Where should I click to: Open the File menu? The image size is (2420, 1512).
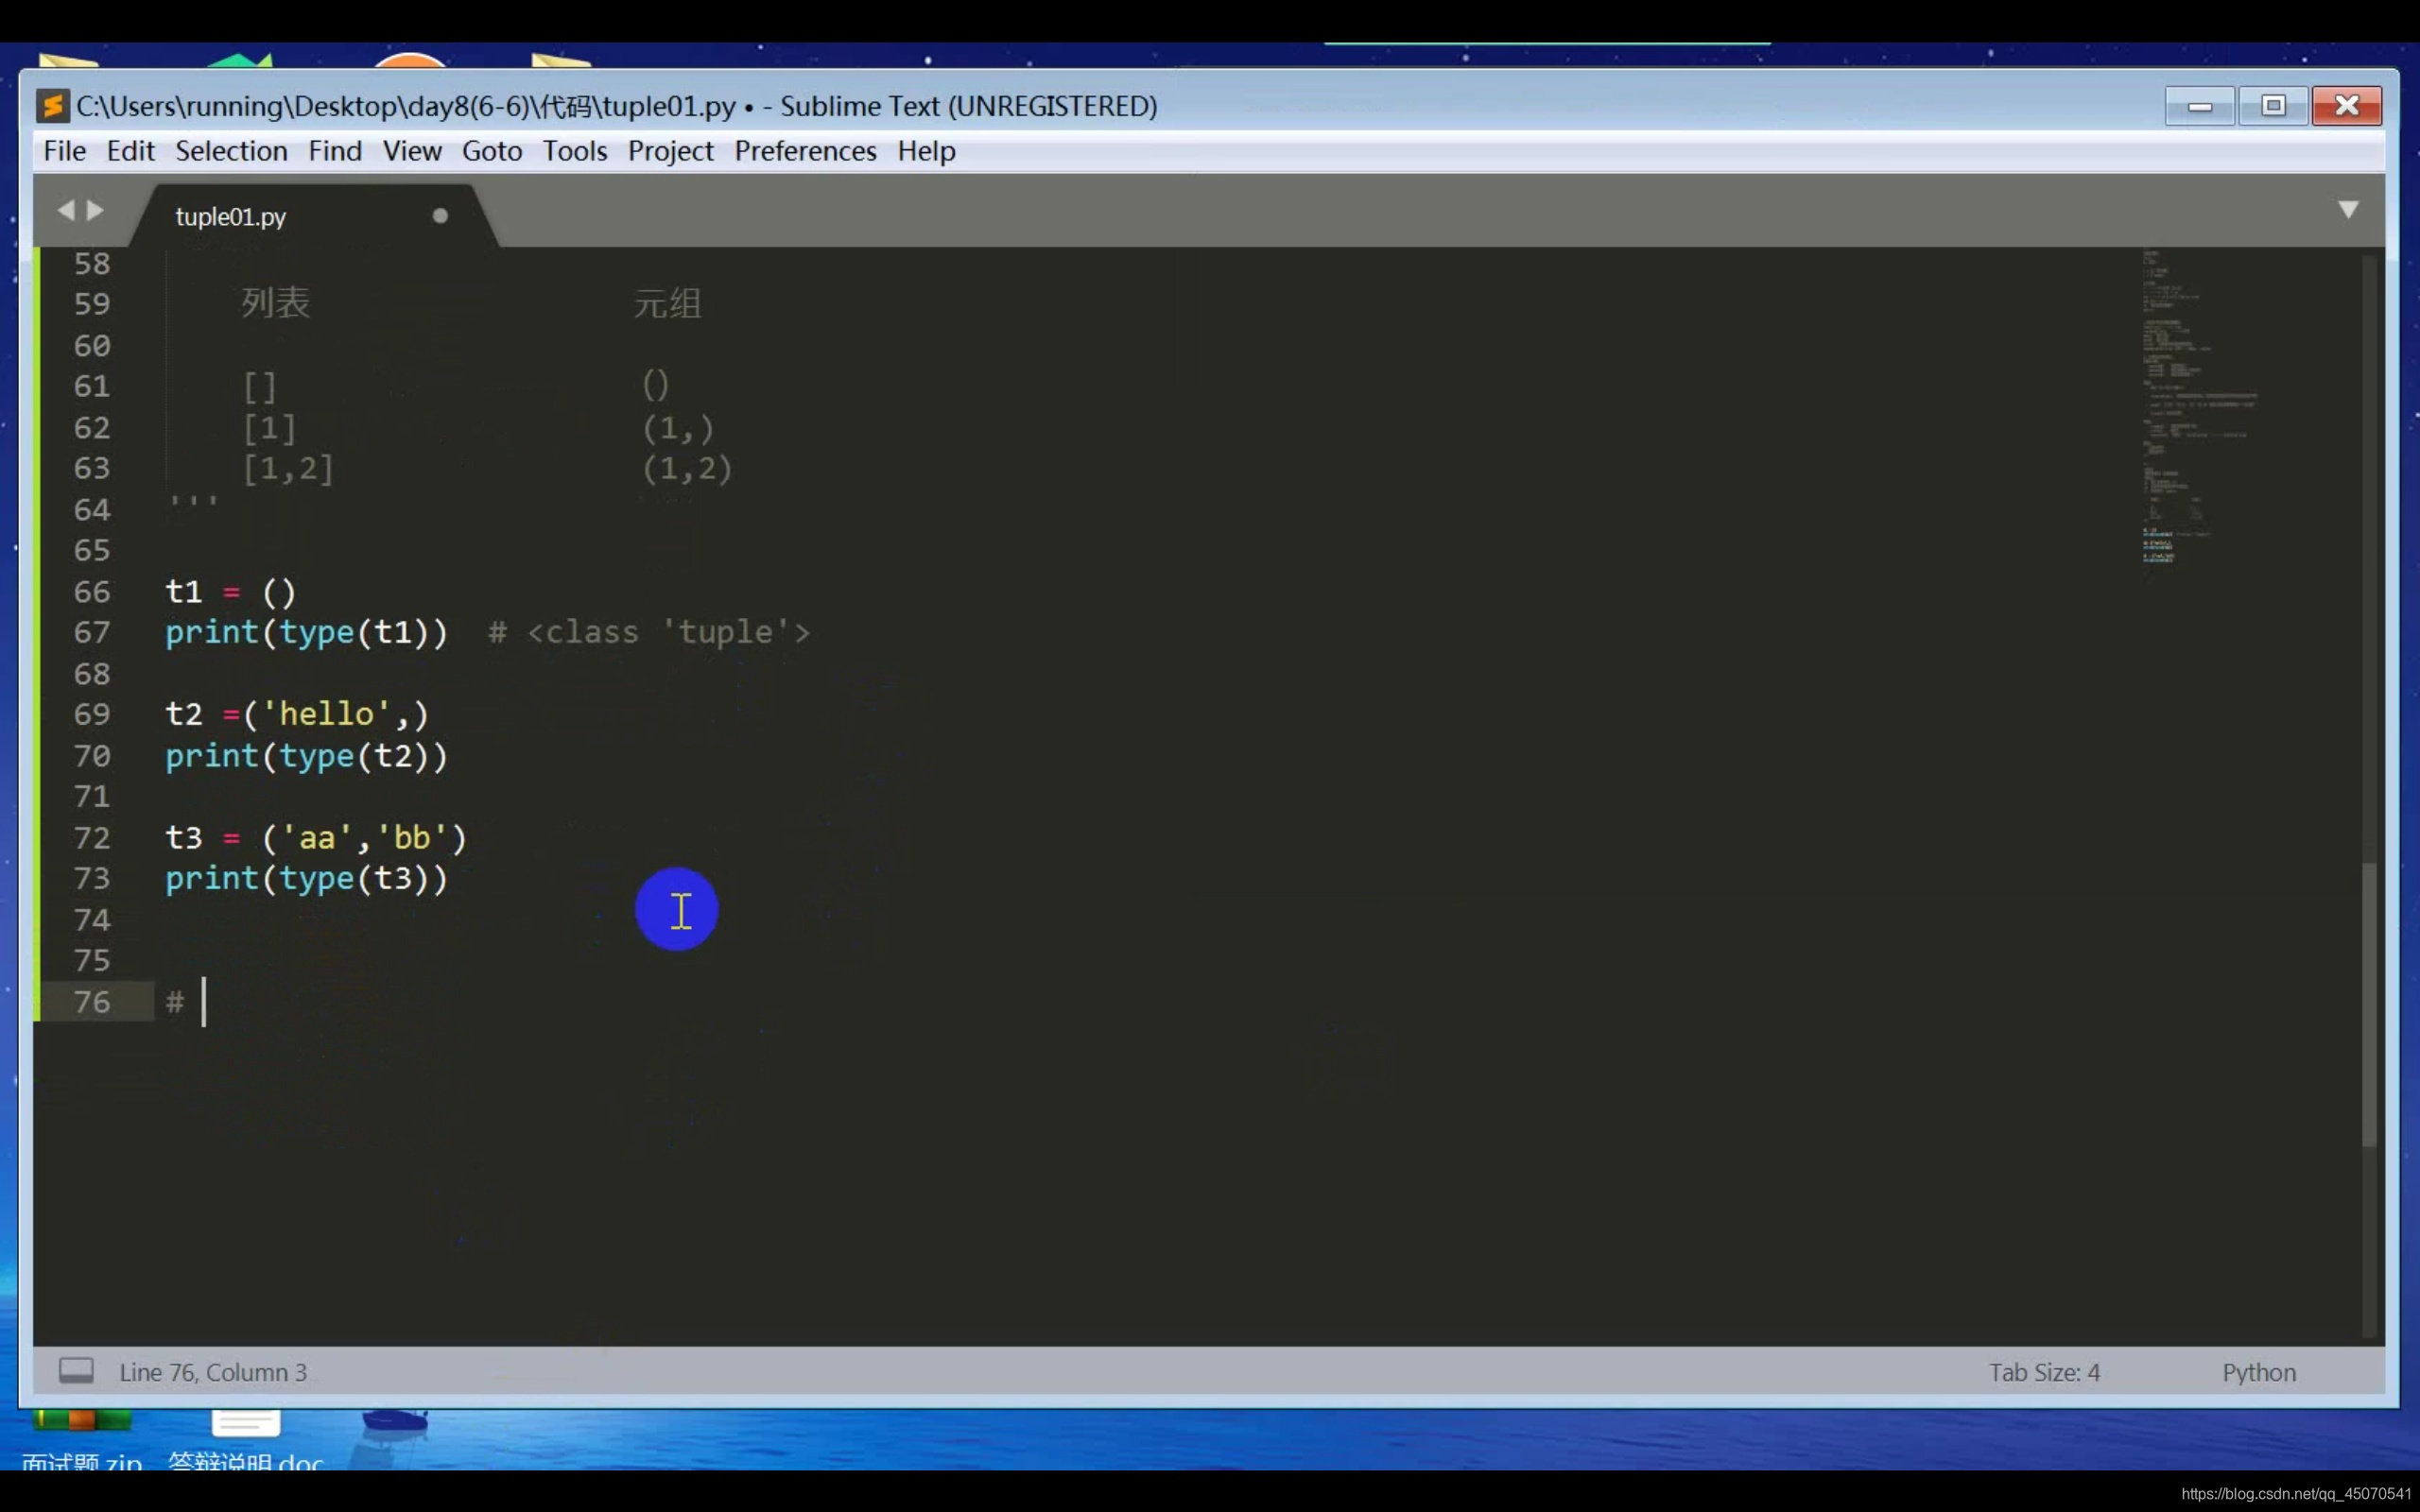[x=65, y=151]
